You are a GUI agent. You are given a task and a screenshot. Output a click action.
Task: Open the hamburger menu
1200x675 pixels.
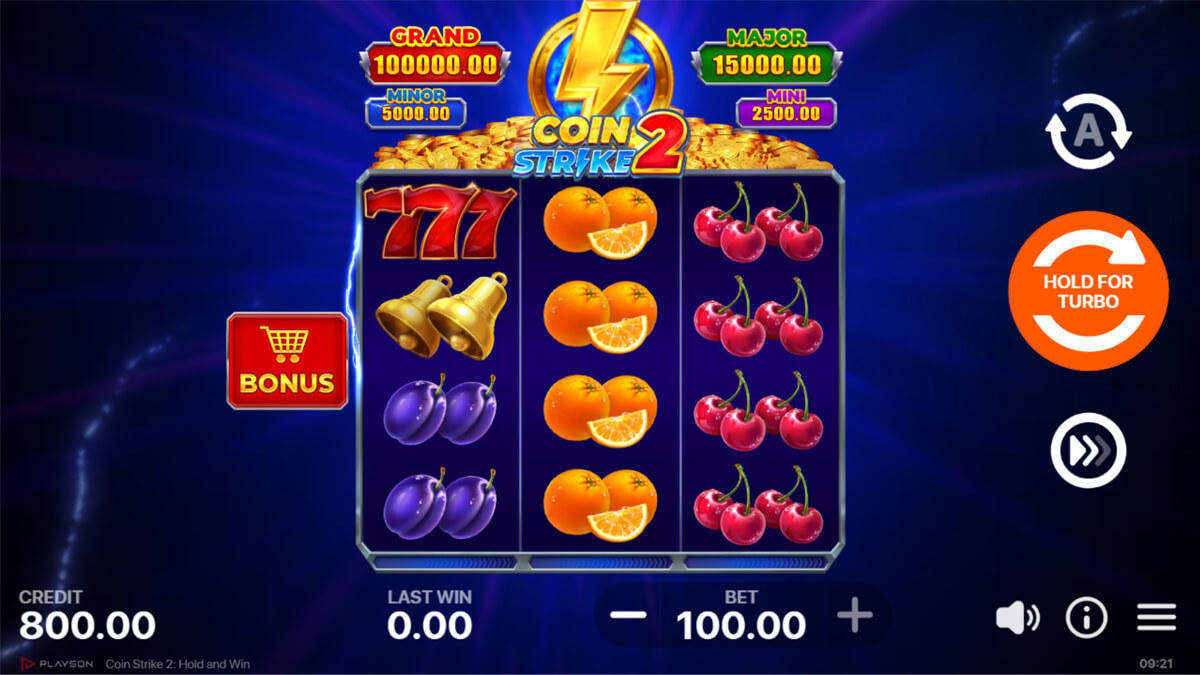pos(1156,619)
